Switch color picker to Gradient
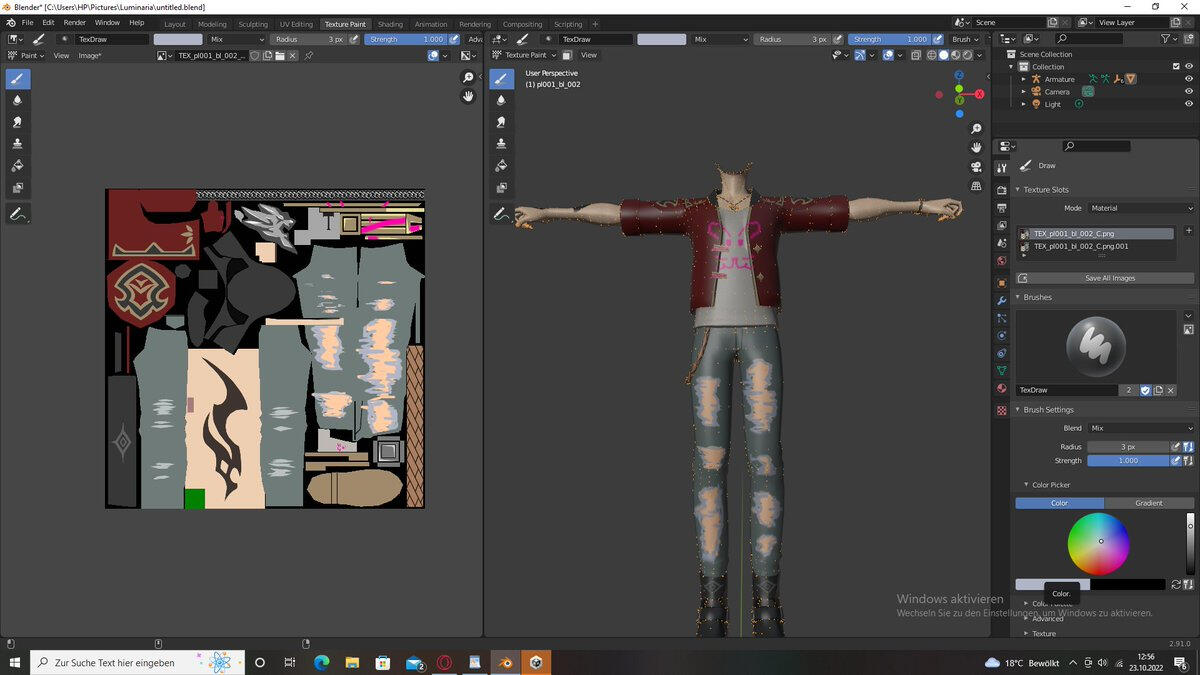This screenshot has width=1200, height=675. coord(1149,503)
